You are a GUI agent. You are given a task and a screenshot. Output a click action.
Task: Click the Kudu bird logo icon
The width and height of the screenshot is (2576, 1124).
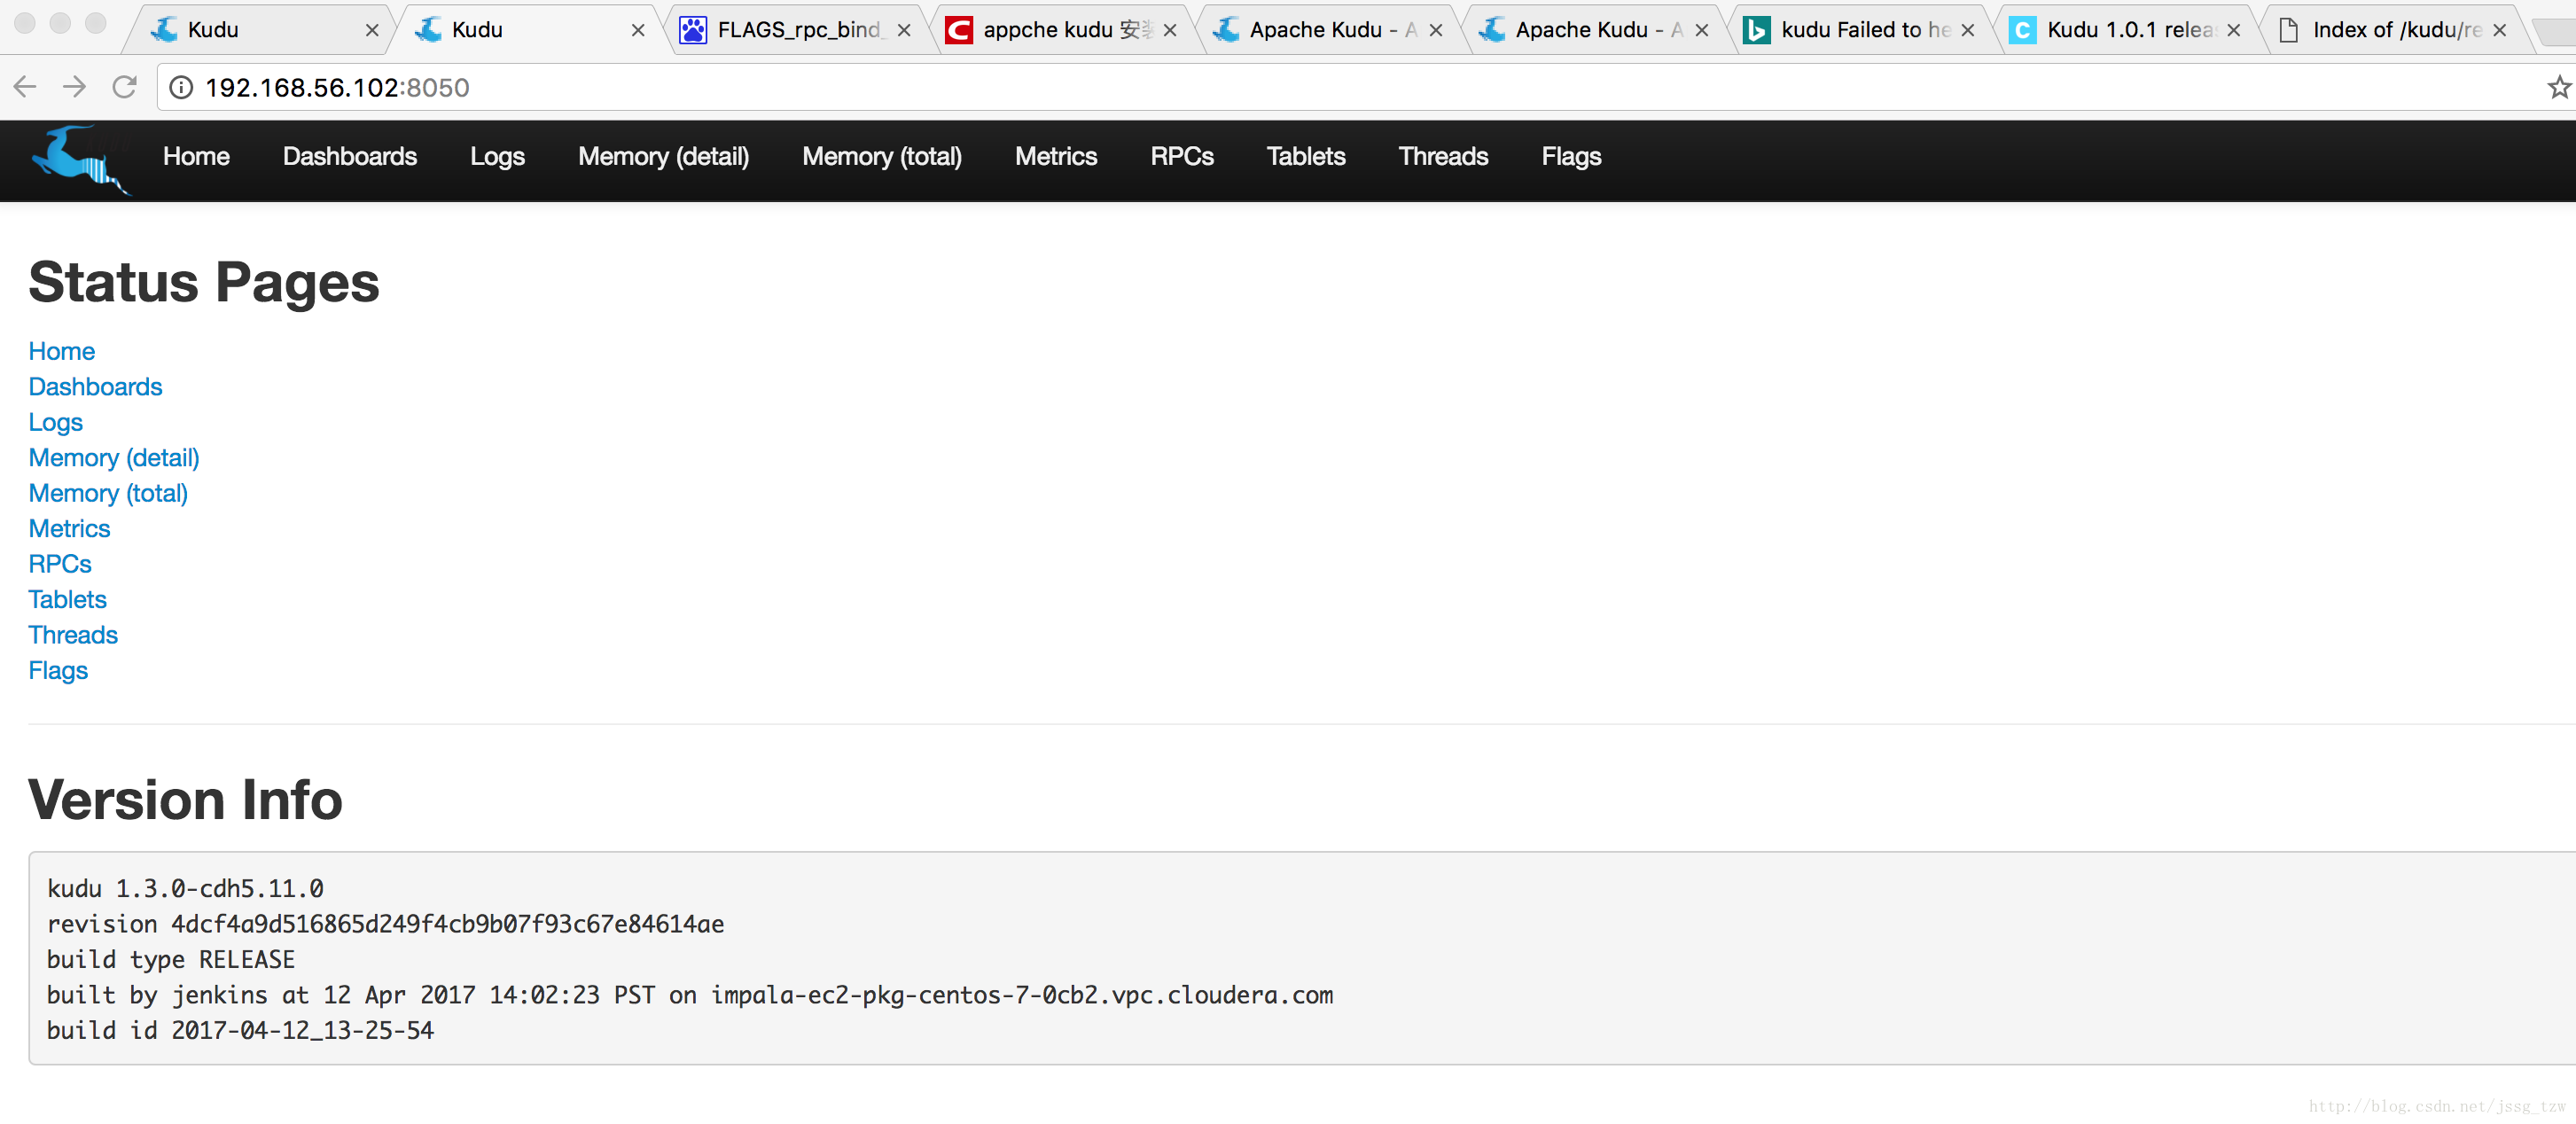(79, 156)
